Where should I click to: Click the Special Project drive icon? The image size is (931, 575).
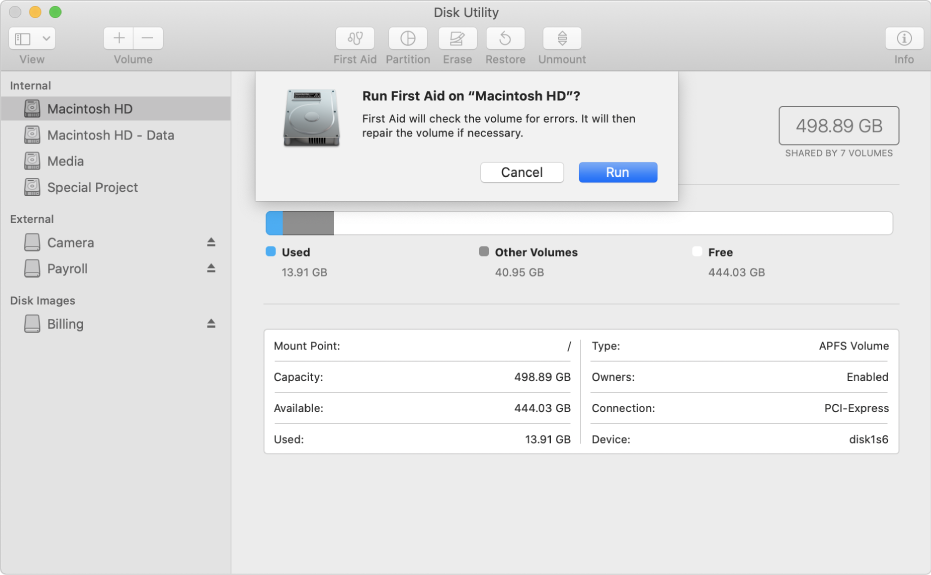(32, 187)
